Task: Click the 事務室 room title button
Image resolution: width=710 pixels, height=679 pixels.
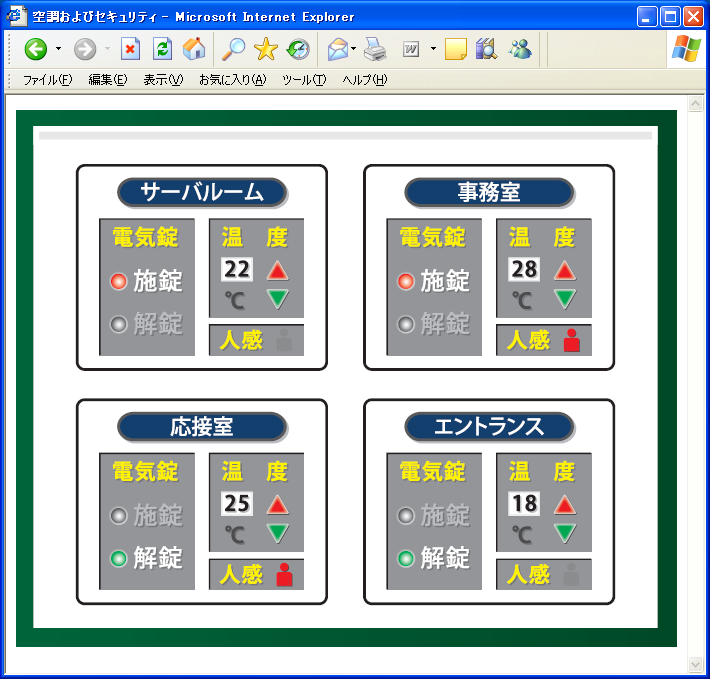Action: coord(489,192)
